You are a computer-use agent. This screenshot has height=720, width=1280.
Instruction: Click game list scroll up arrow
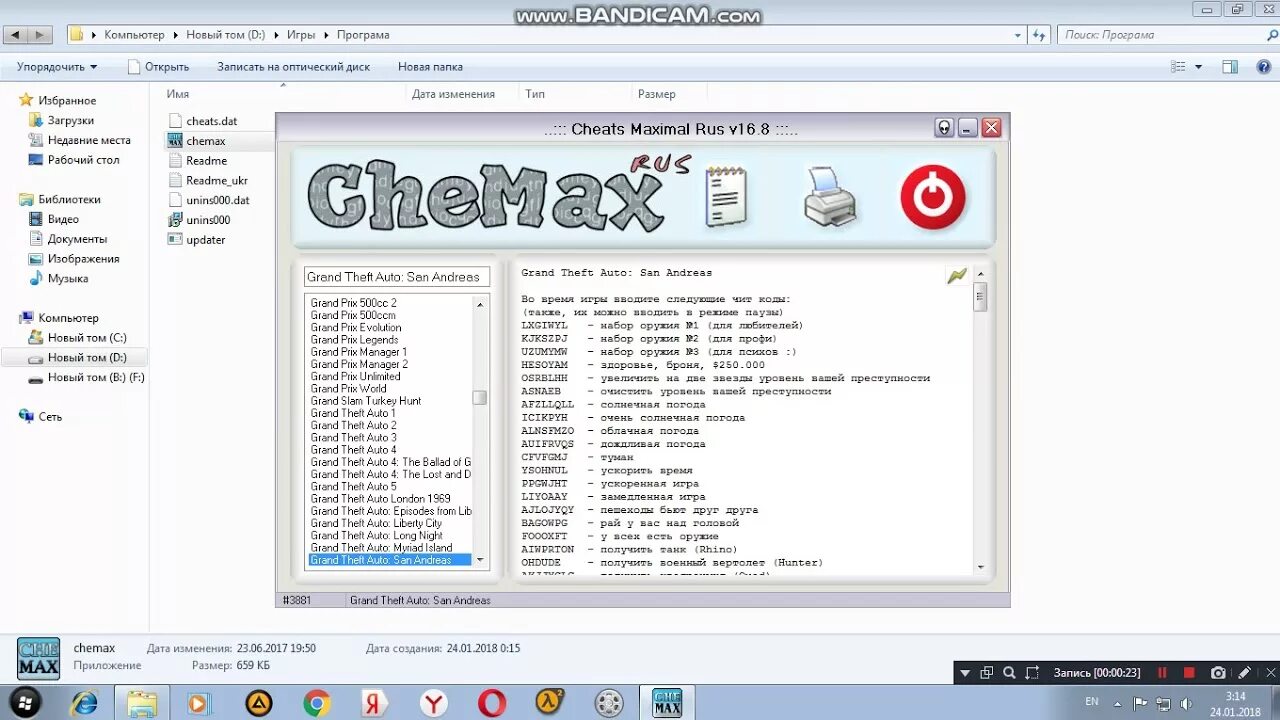pos(480,303)
